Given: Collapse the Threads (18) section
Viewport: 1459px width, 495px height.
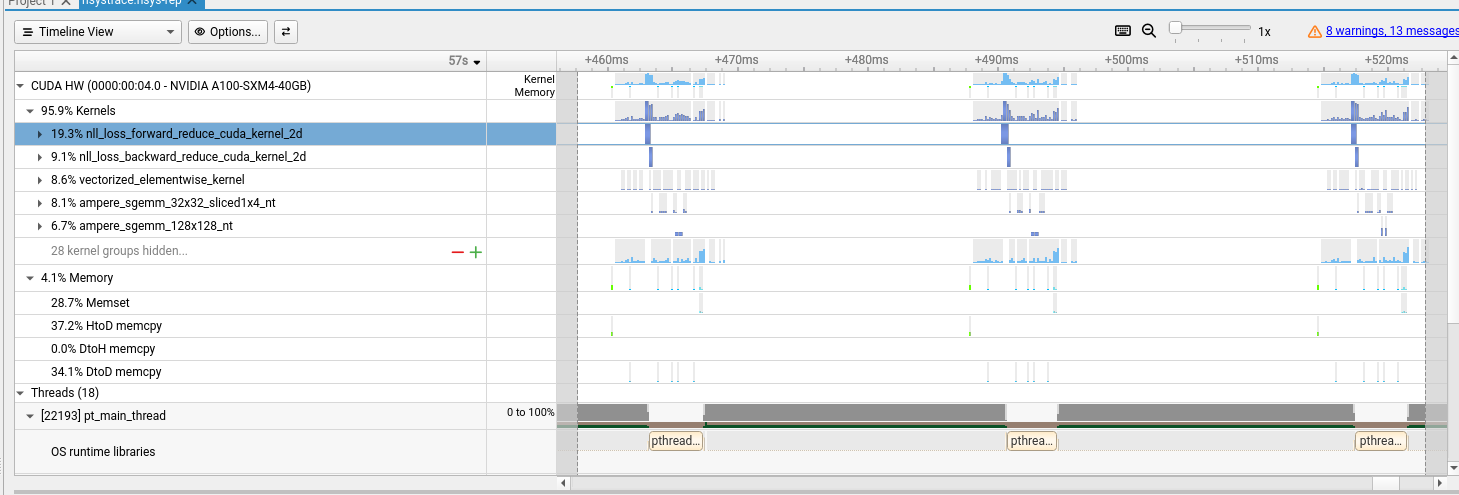Looking at the screenshot, I should coord(21,393).
